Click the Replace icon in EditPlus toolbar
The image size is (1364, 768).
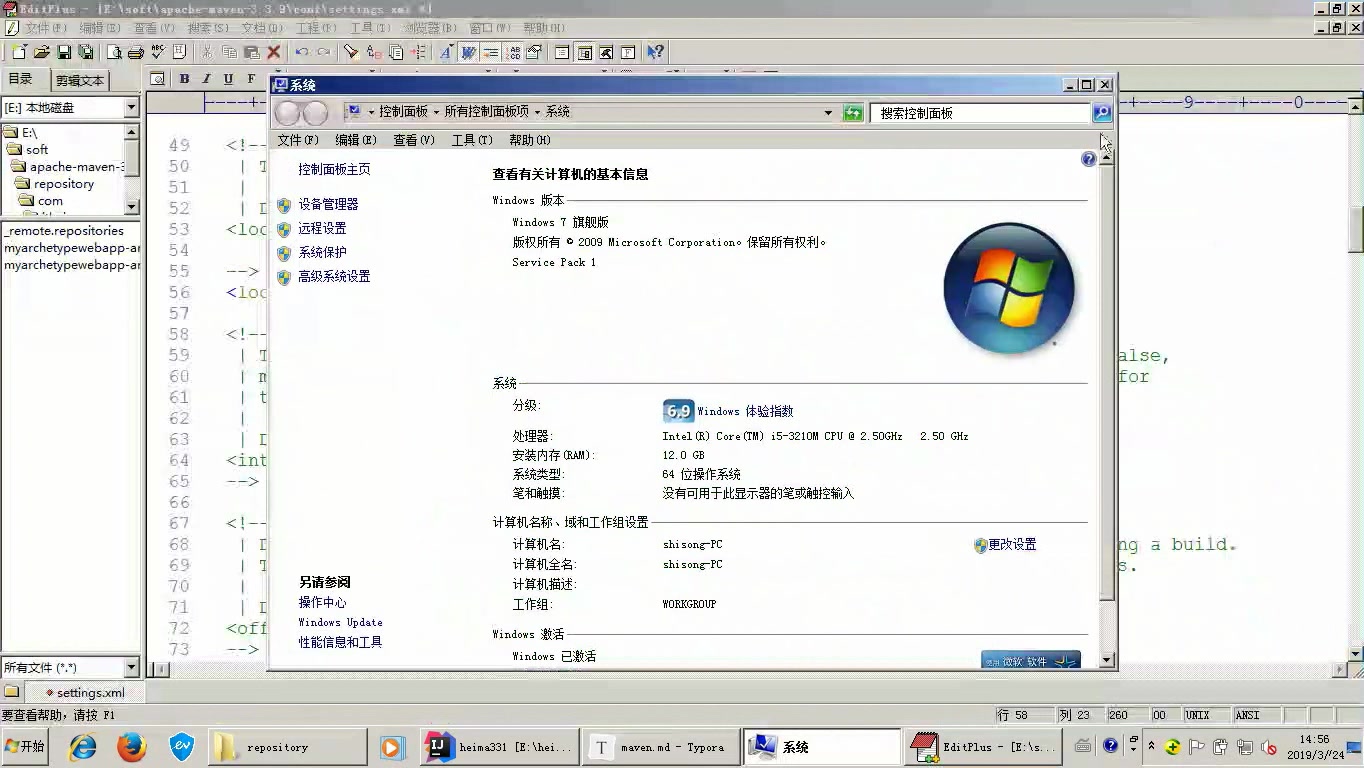click(x=374, y=52)
